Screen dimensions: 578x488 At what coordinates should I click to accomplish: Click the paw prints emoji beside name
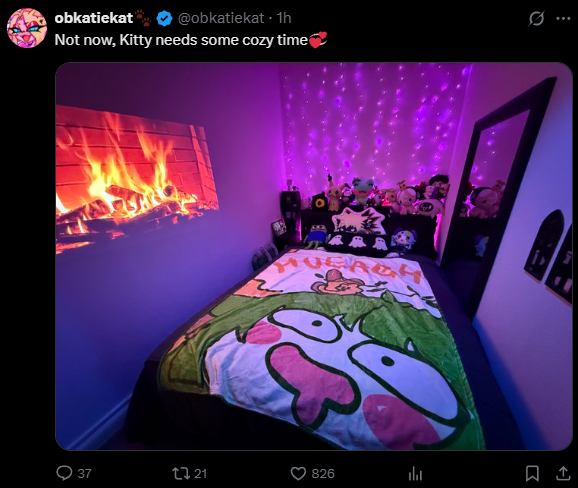(143, 18)
